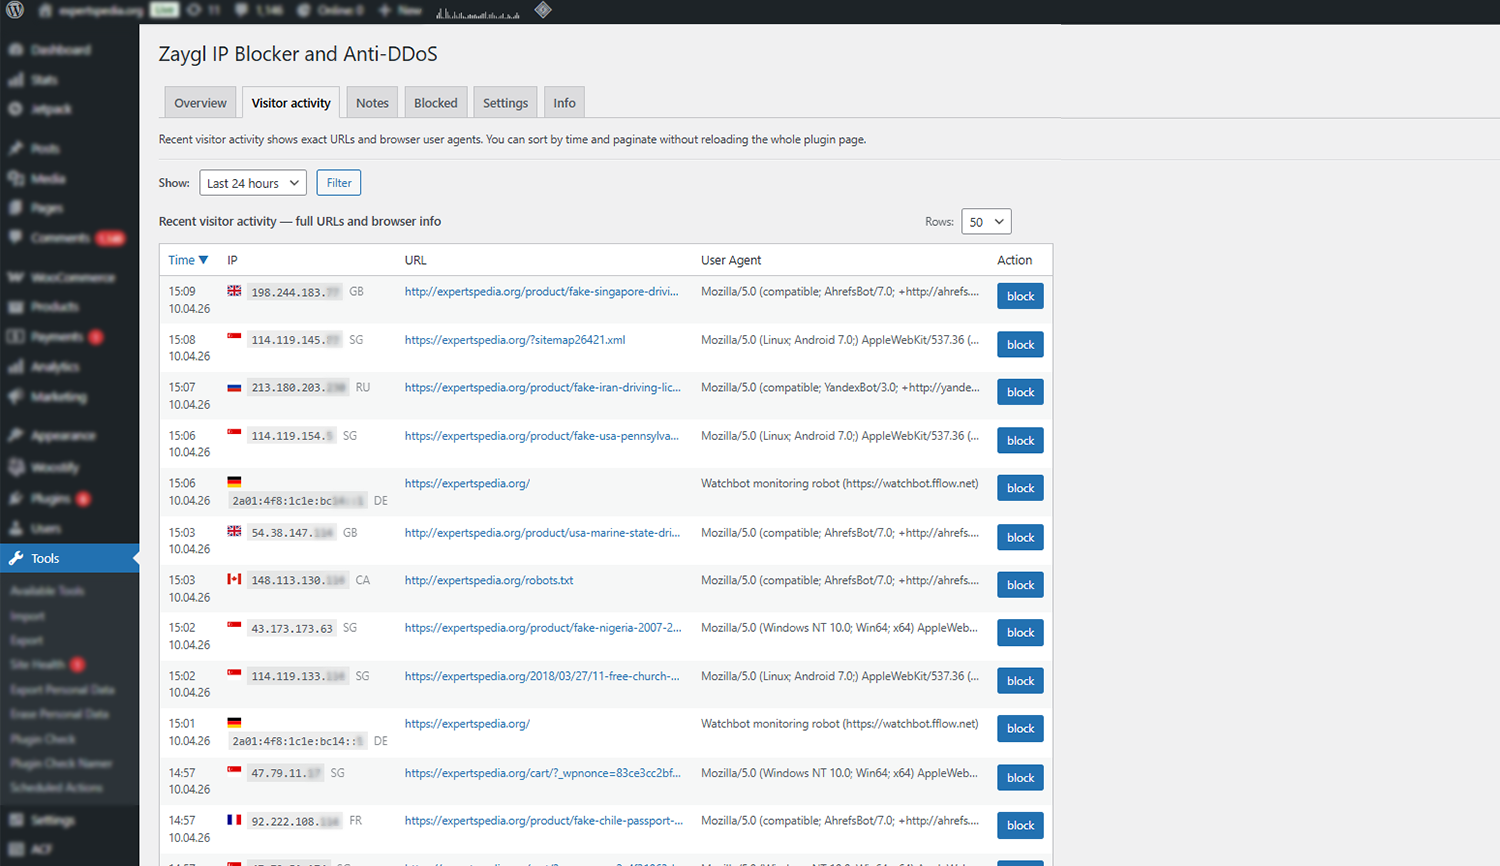Click Singapore flag beside IP 43.173.173.63
The image size is (1500, 866).
234,627
